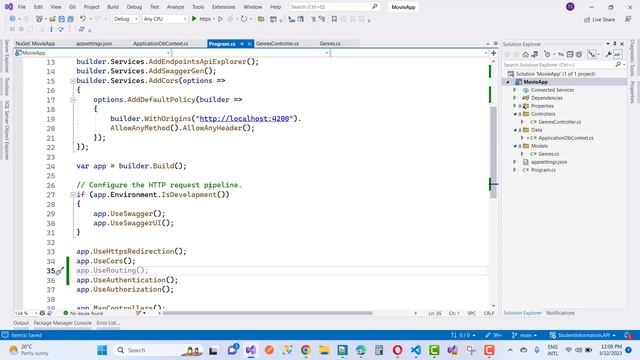The height and width of the screenshot is (360, 640).
Task: Click the Solution Explorer Show All Files icon
Action: (579, 54)
